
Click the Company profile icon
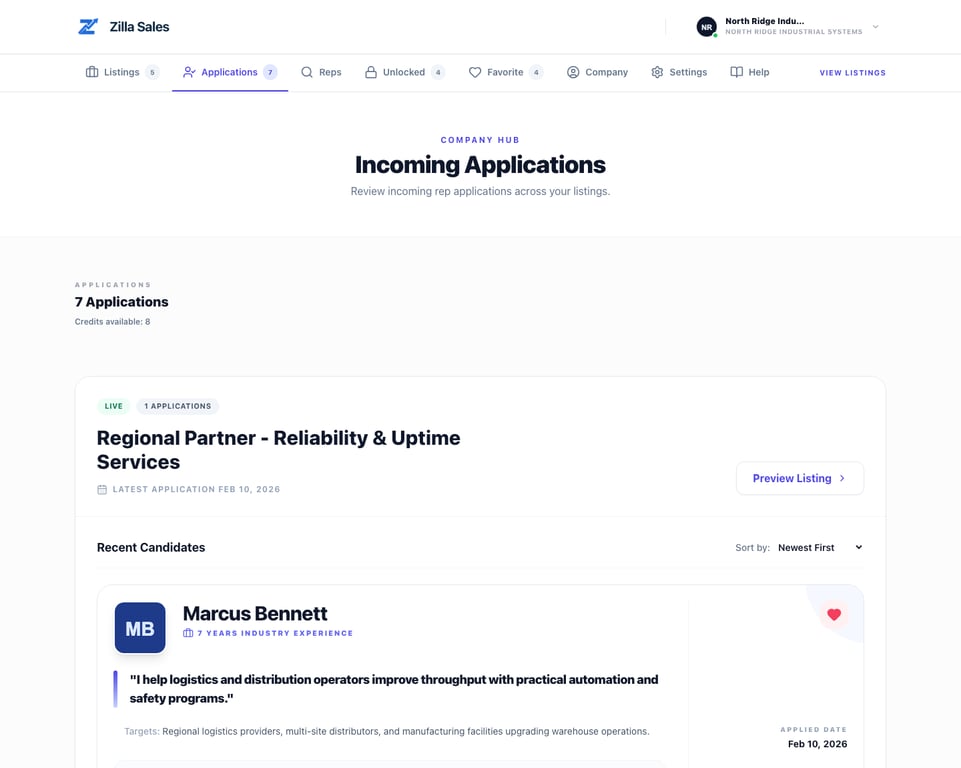click(573, 72)
